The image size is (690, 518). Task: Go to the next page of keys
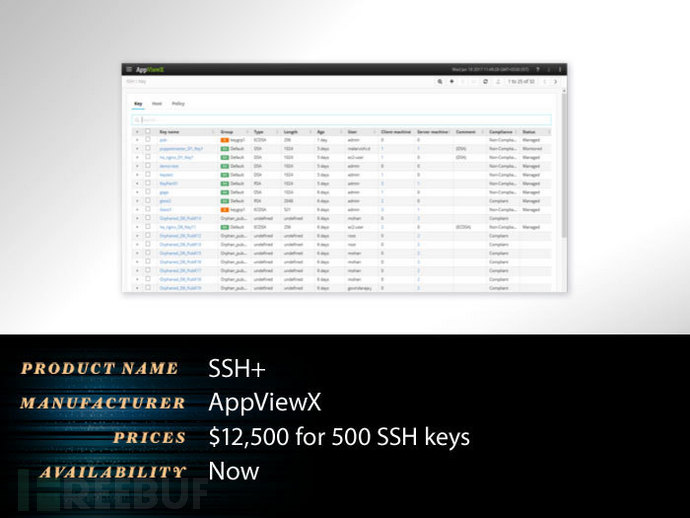click(x=555, y=81)
